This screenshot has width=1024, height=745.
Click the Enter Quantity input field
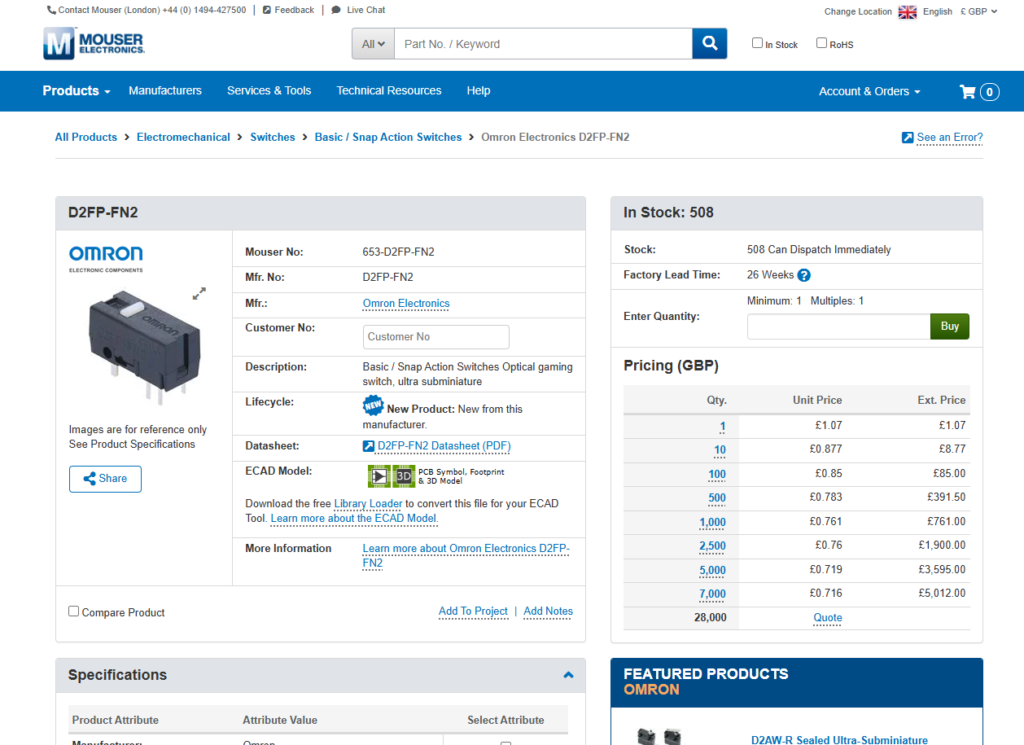[838, 327]
